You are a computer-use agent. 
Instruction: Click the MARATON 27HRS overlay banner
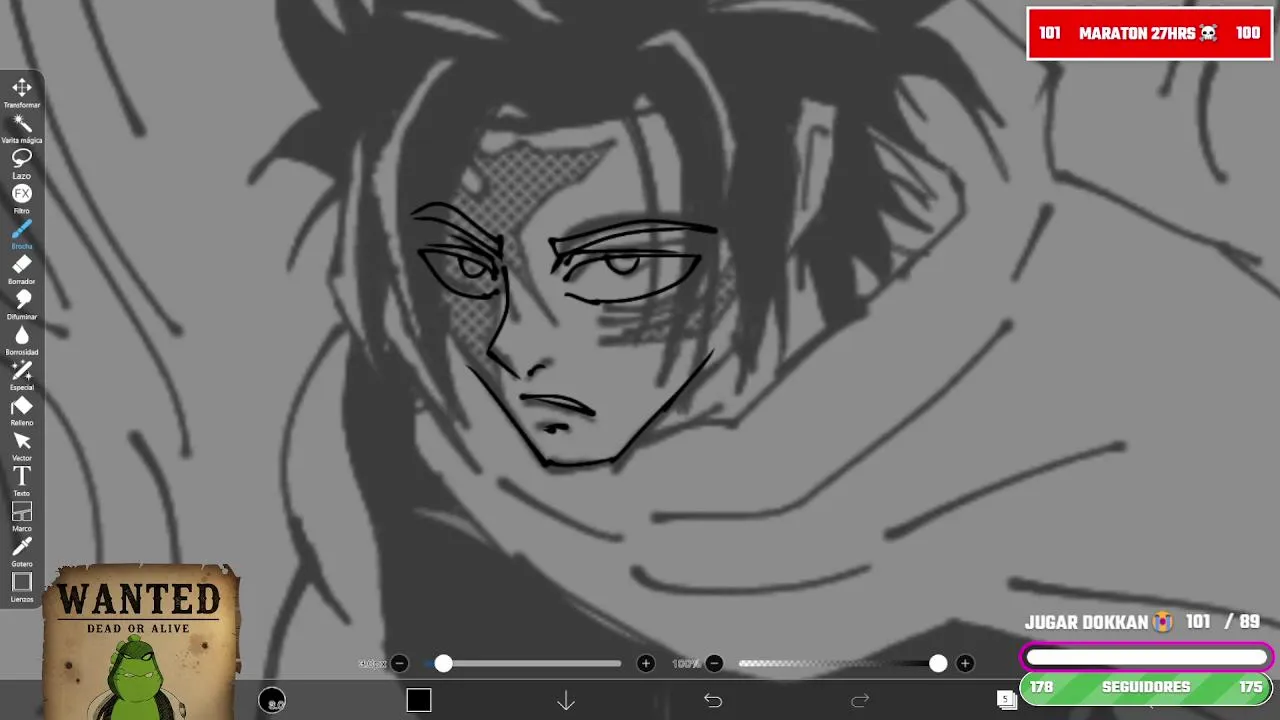click(1150, 34)
